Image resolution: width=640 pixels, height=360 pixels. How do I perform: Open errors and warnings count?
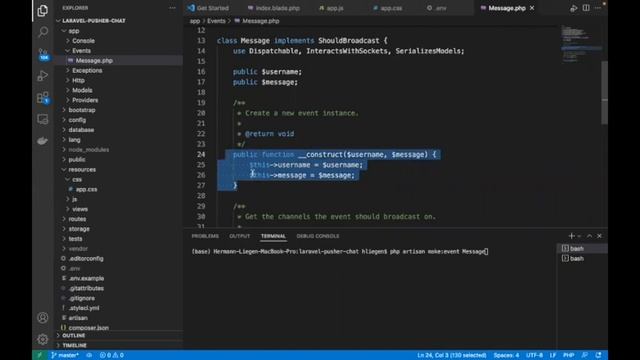pos(111,355)
